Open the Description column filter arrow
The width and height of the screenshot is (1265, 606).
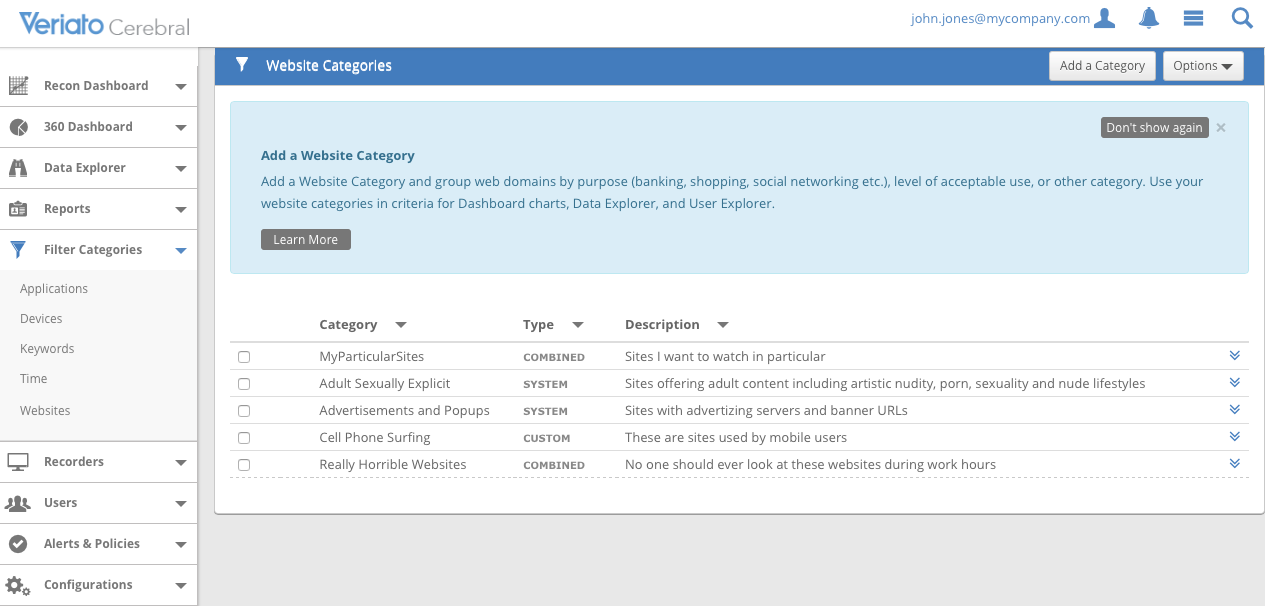click(723, 325)
